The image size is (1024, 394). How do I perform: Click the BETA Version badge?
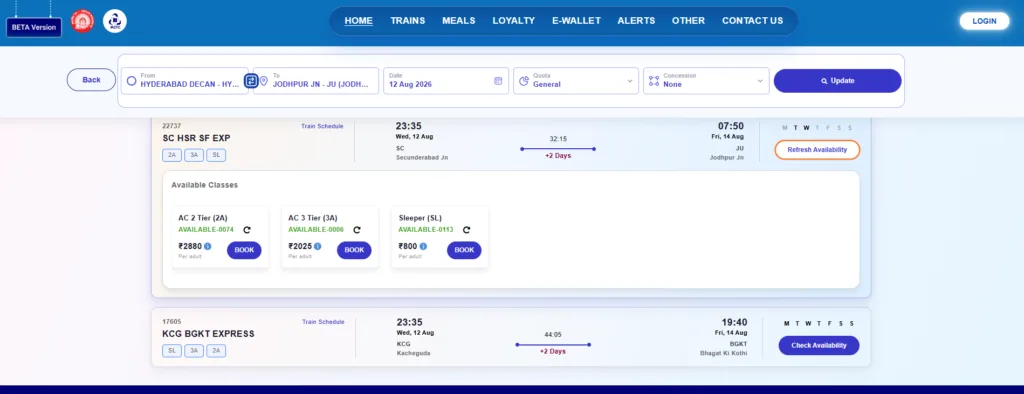[x=34, y=27]
